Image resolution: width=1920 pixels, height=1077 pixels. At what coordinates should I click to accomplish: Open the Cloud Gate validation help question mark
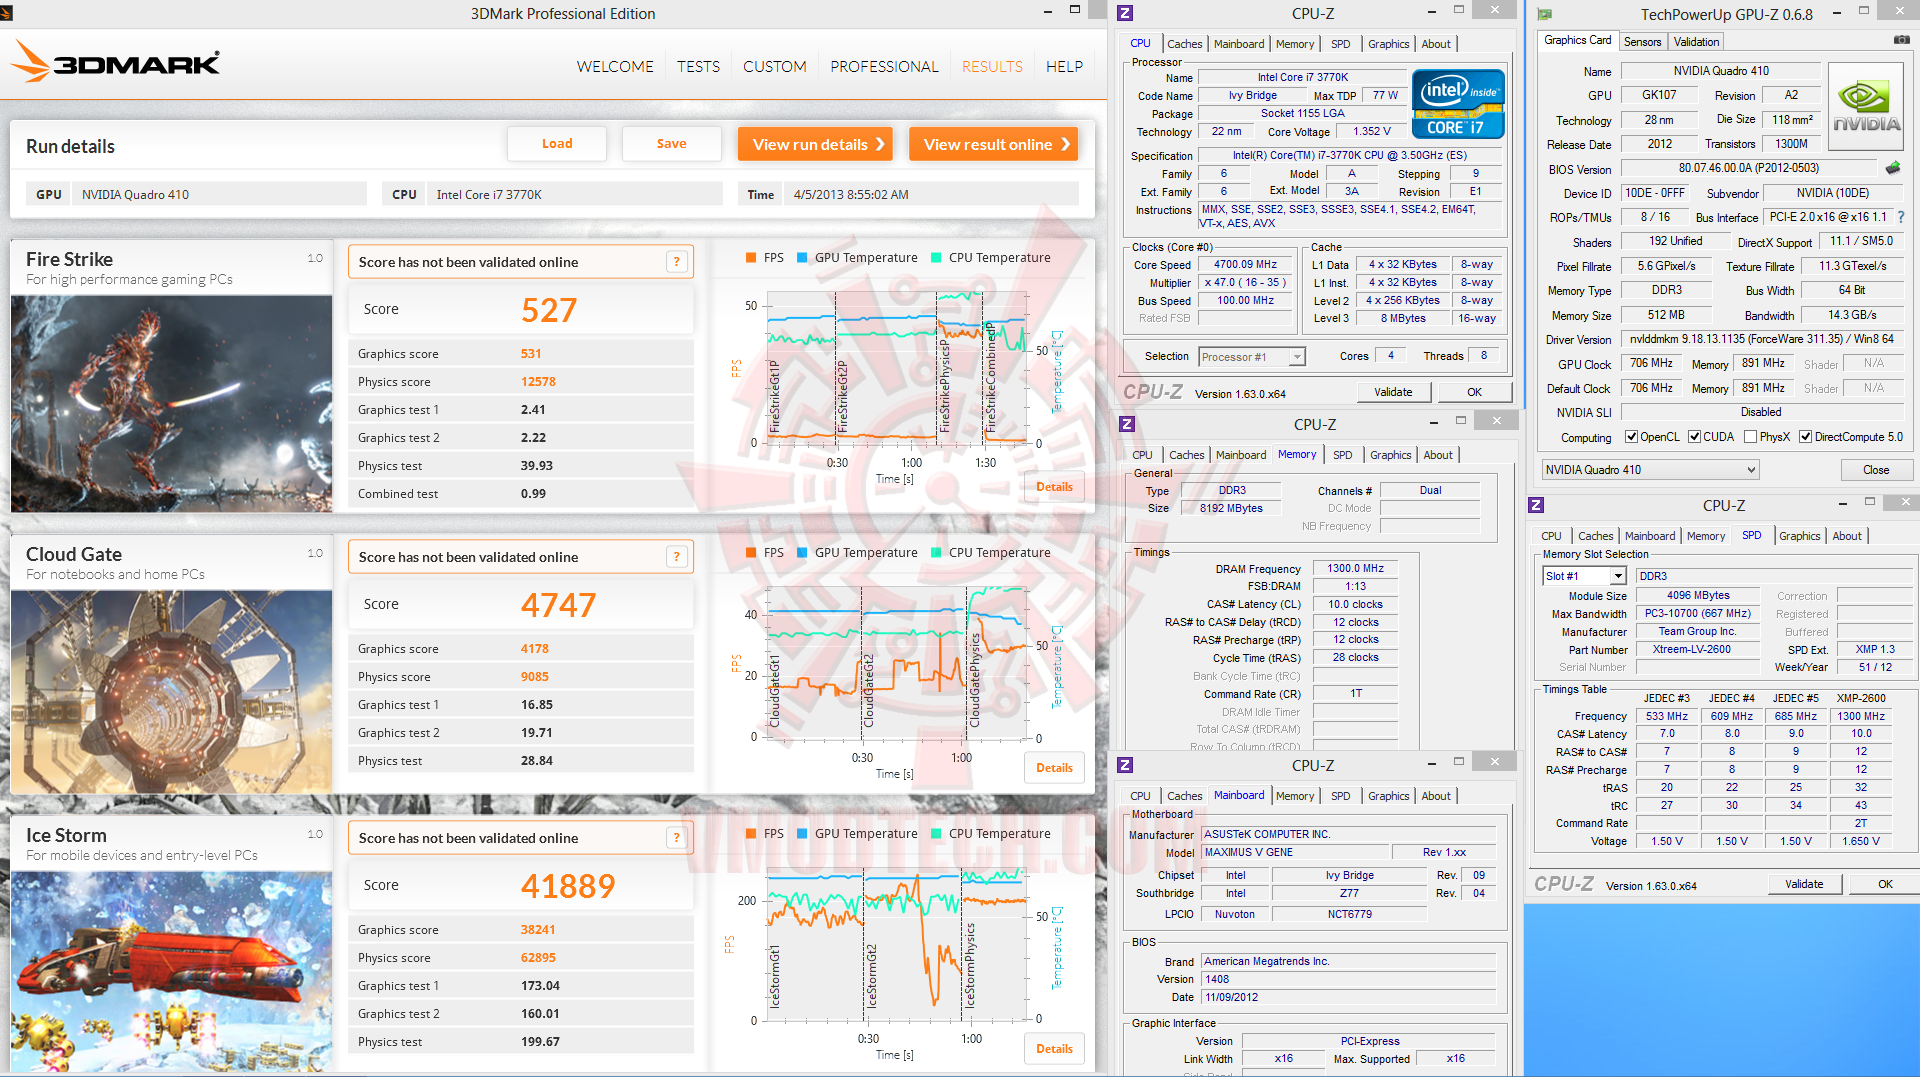677,557
